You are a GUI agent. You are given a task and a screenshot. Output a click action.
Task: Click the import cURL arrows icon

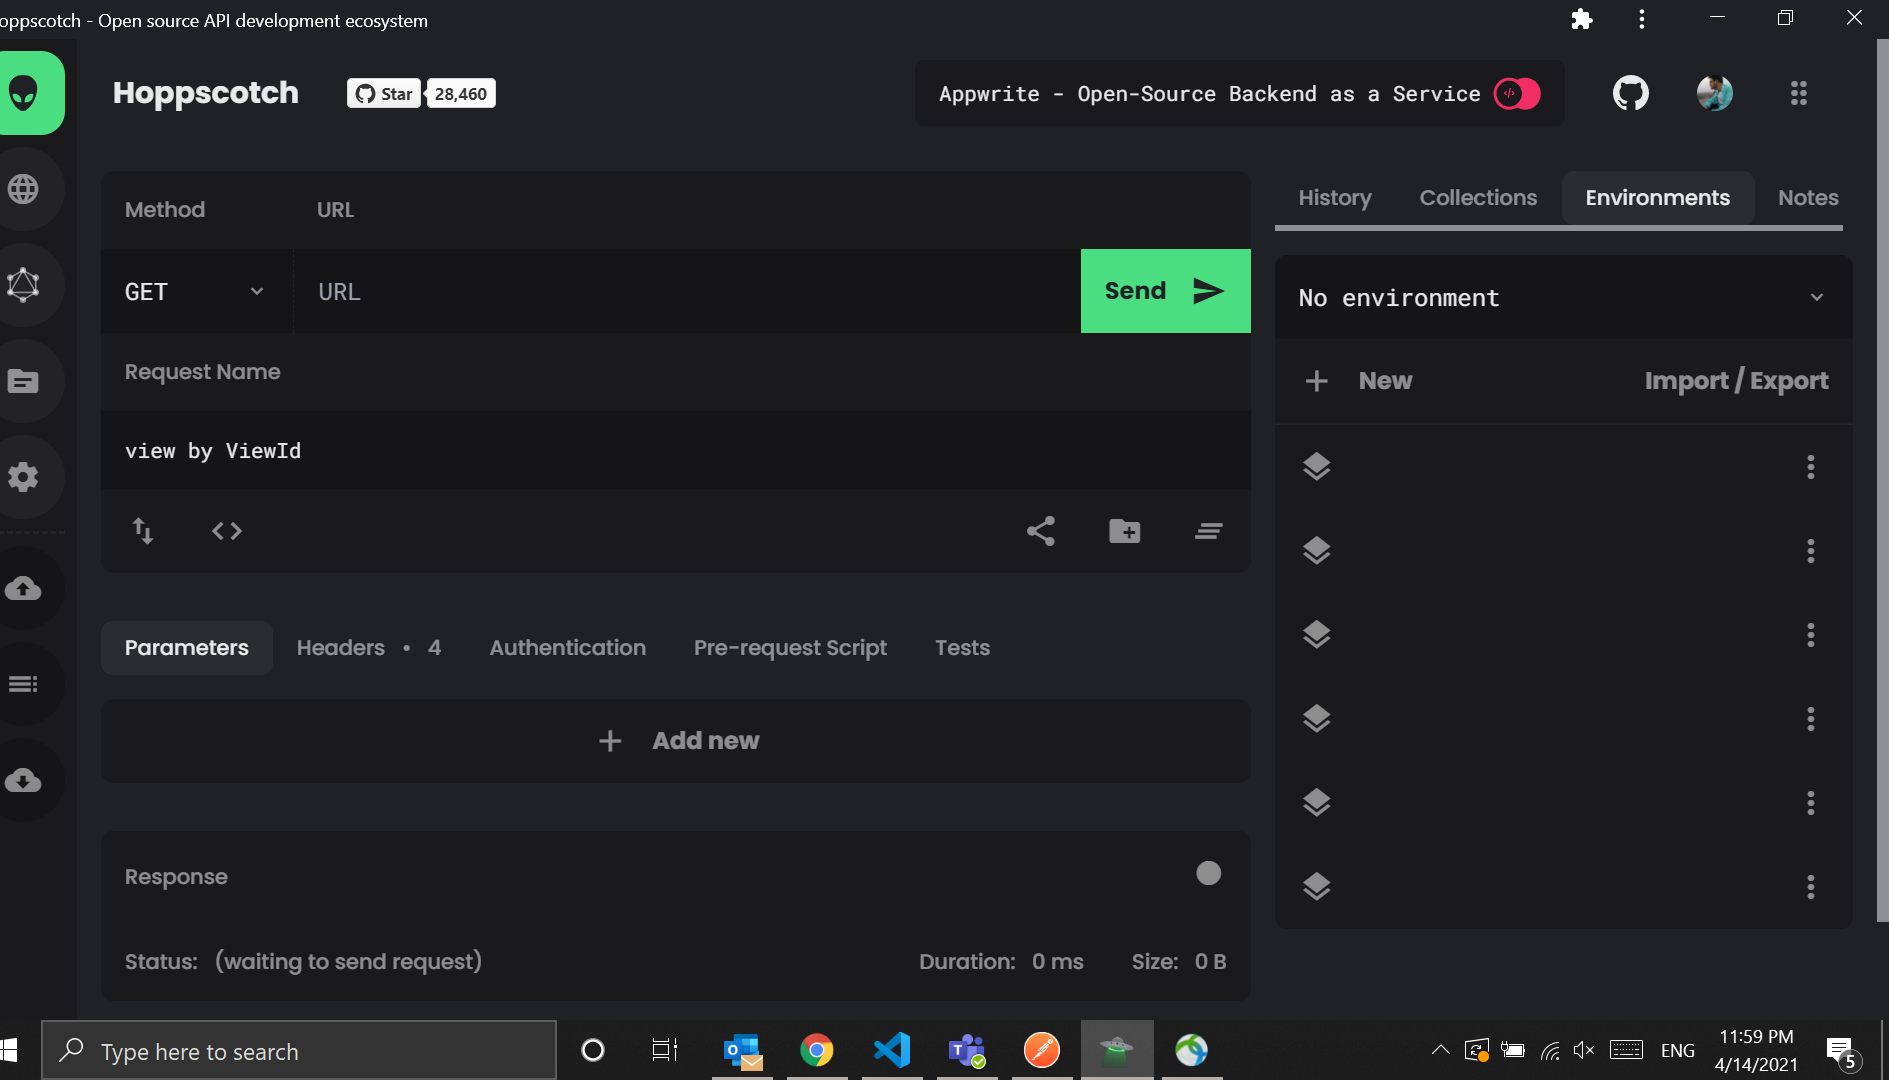[143, 531]
